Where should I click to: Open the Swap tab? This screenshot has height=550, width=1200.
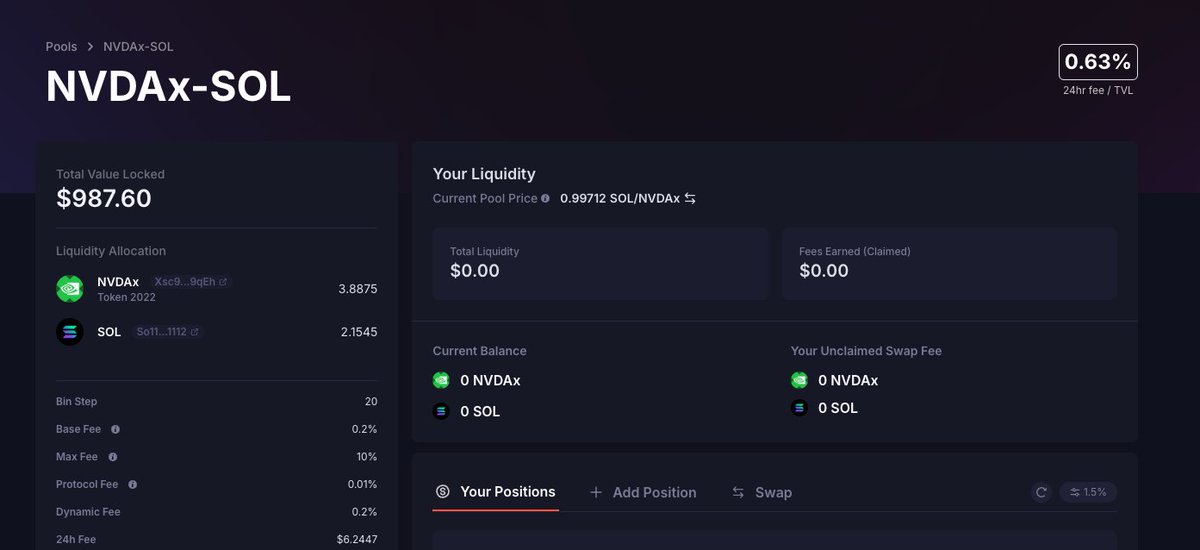pos(762,492)
